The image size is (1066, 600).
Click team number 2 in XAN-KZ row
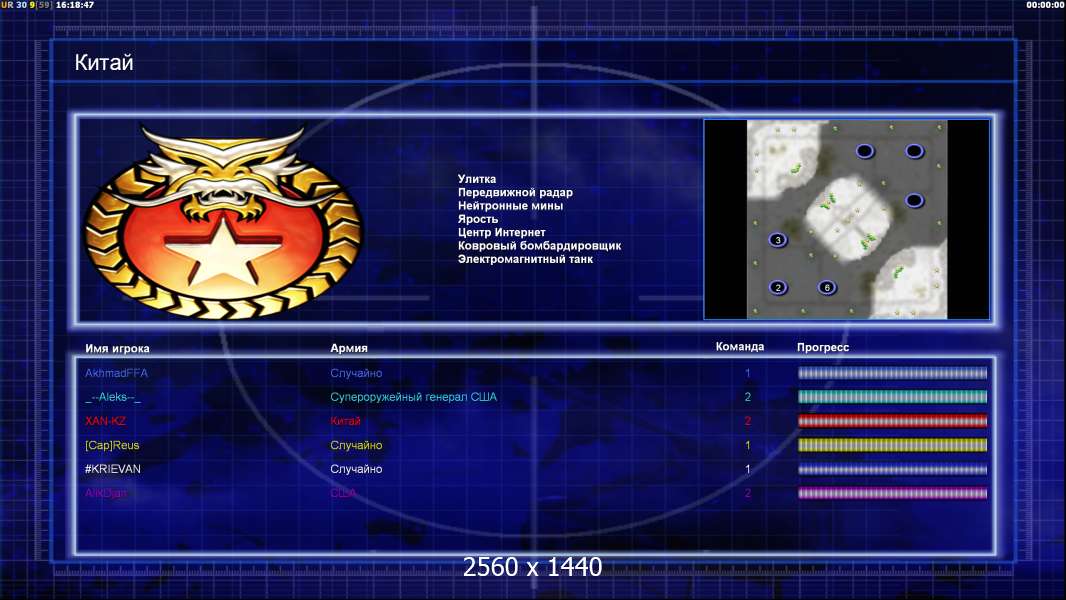tap(748, 421)
